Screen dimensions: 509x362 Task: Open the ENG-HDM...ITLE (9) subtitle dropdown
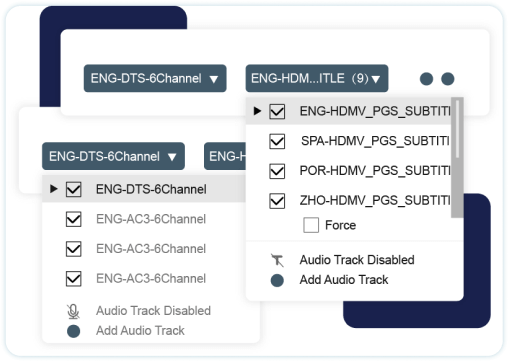317,78
